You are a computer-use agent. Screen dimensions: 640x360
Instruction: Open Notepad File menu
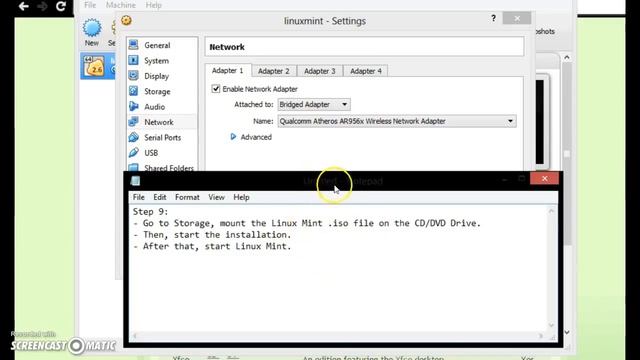(x=138, y=197)
